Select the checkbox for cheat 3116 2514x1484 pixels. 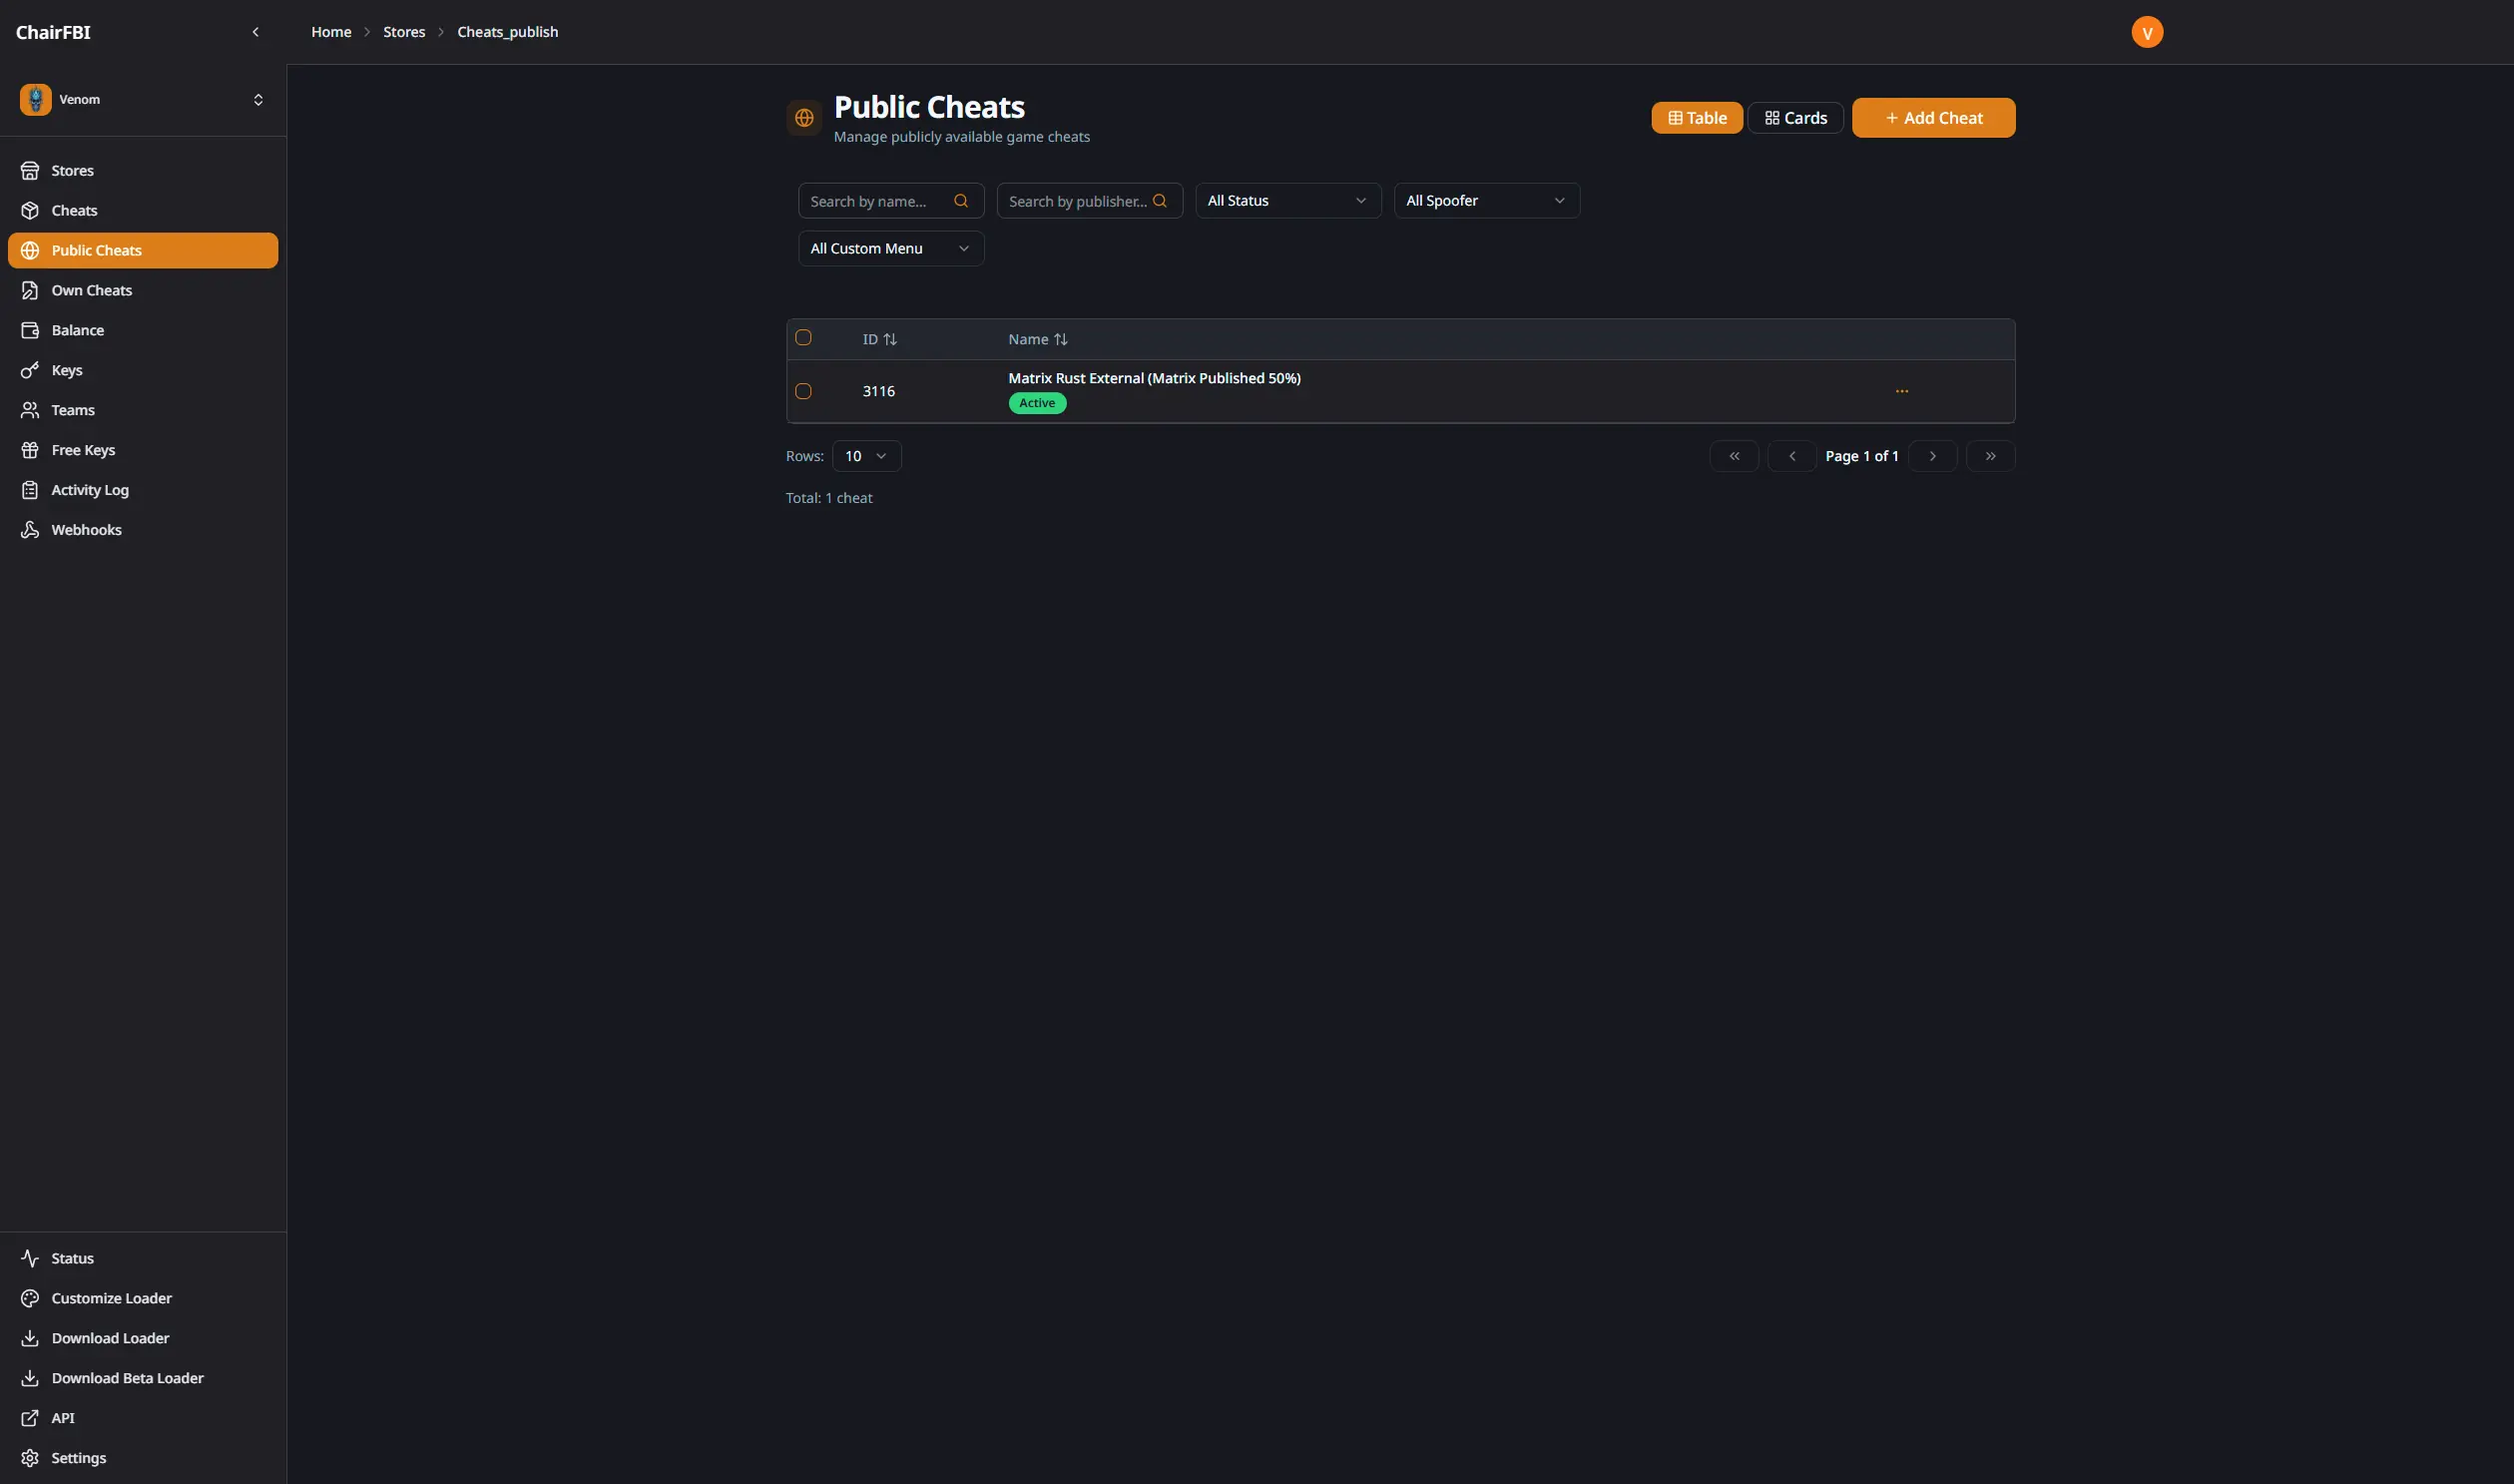point(804,391)
